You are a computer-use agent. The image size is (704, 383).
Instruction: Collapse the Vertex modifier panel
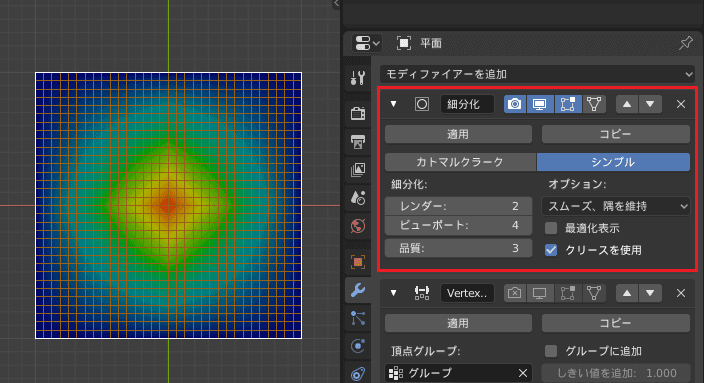click(393, 293)
